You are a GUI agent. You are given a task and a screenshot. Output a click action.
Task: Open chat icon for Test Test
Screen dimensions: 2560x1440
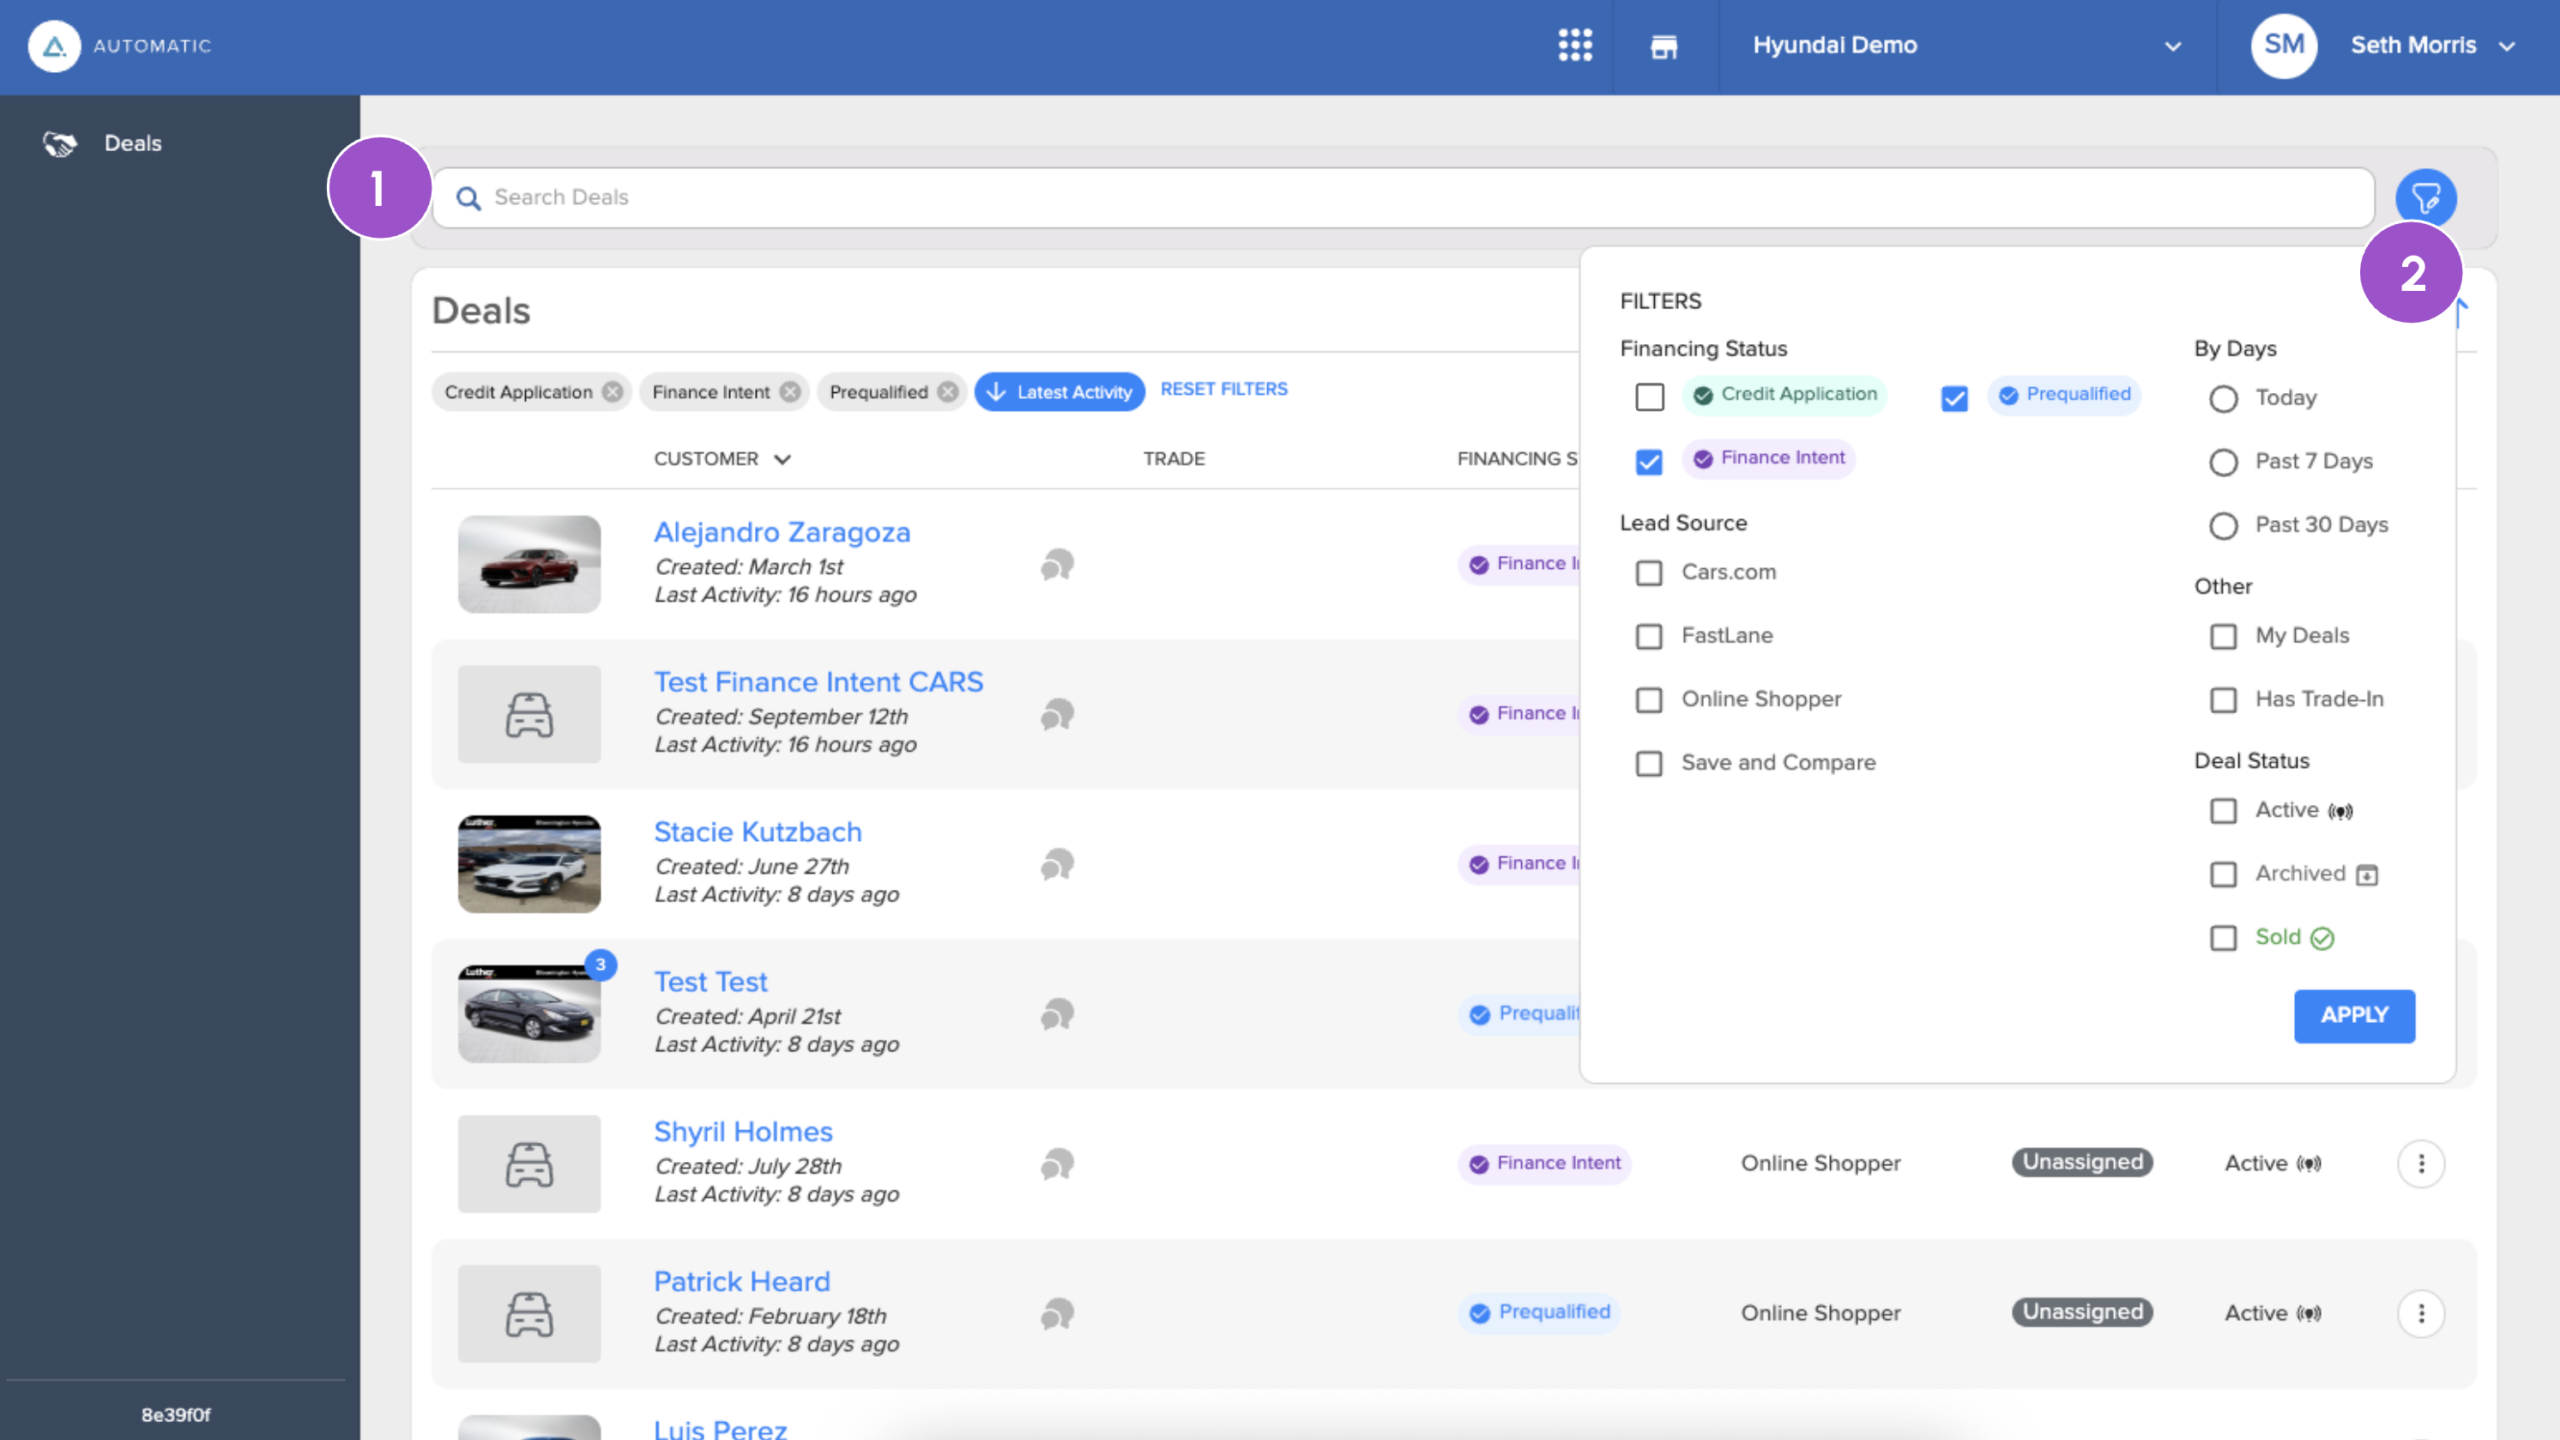(1057, 1015)
